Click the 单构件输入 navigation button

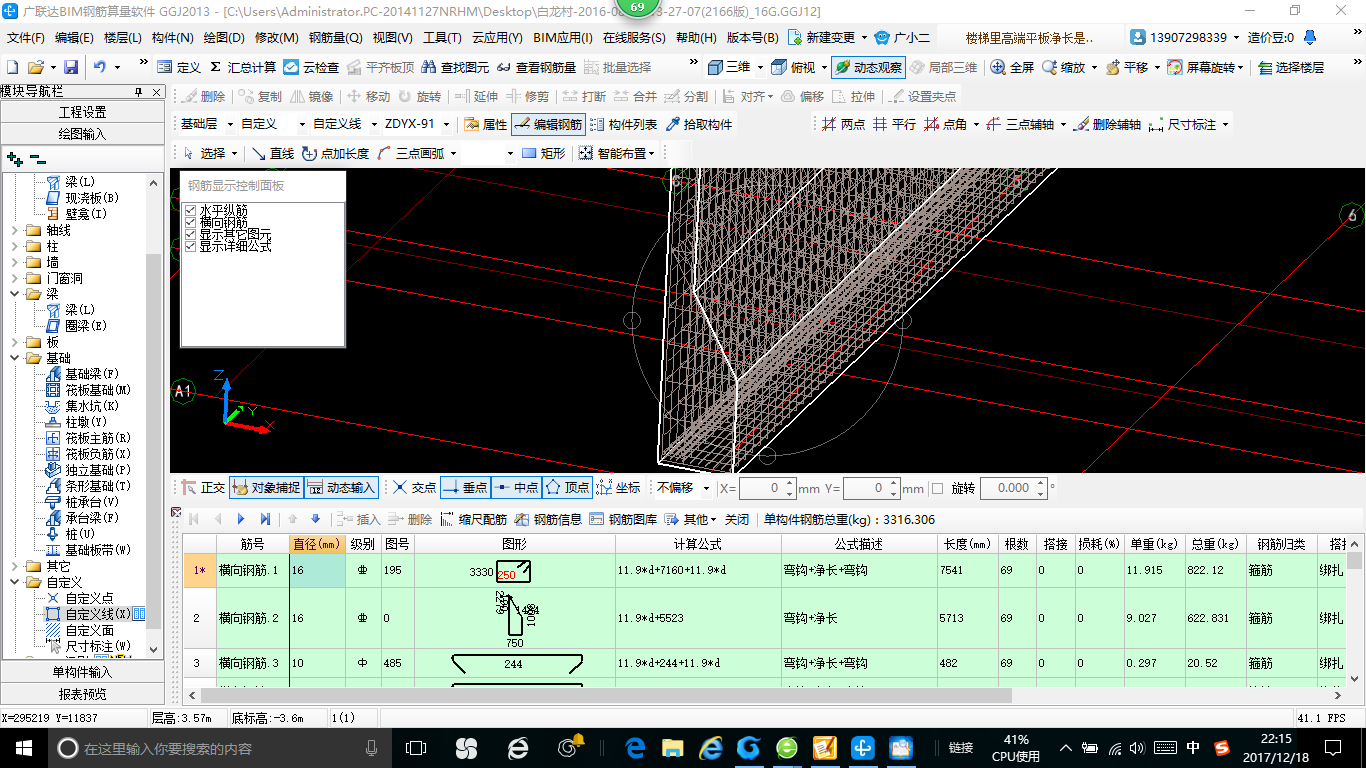coord(82,672)
